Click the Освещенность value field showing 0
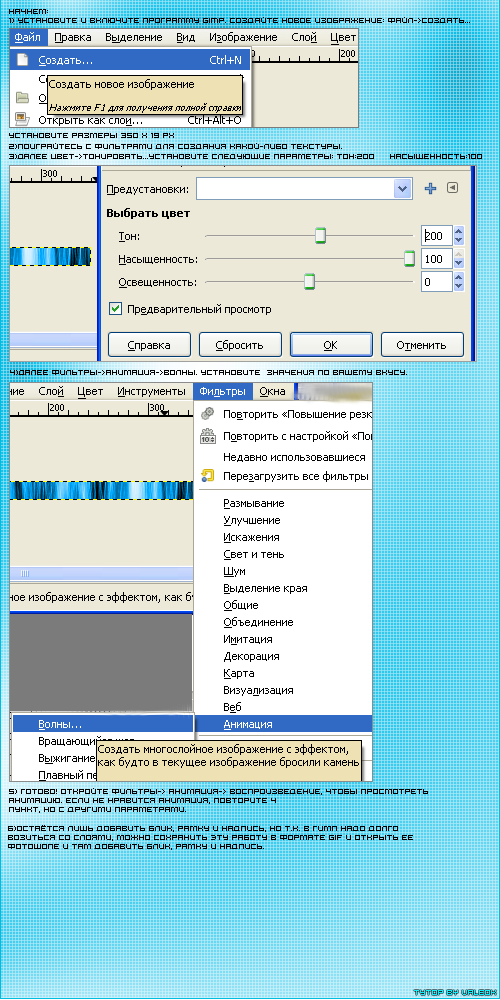This screenshot has height=1000, width=500. coord(437,281)
